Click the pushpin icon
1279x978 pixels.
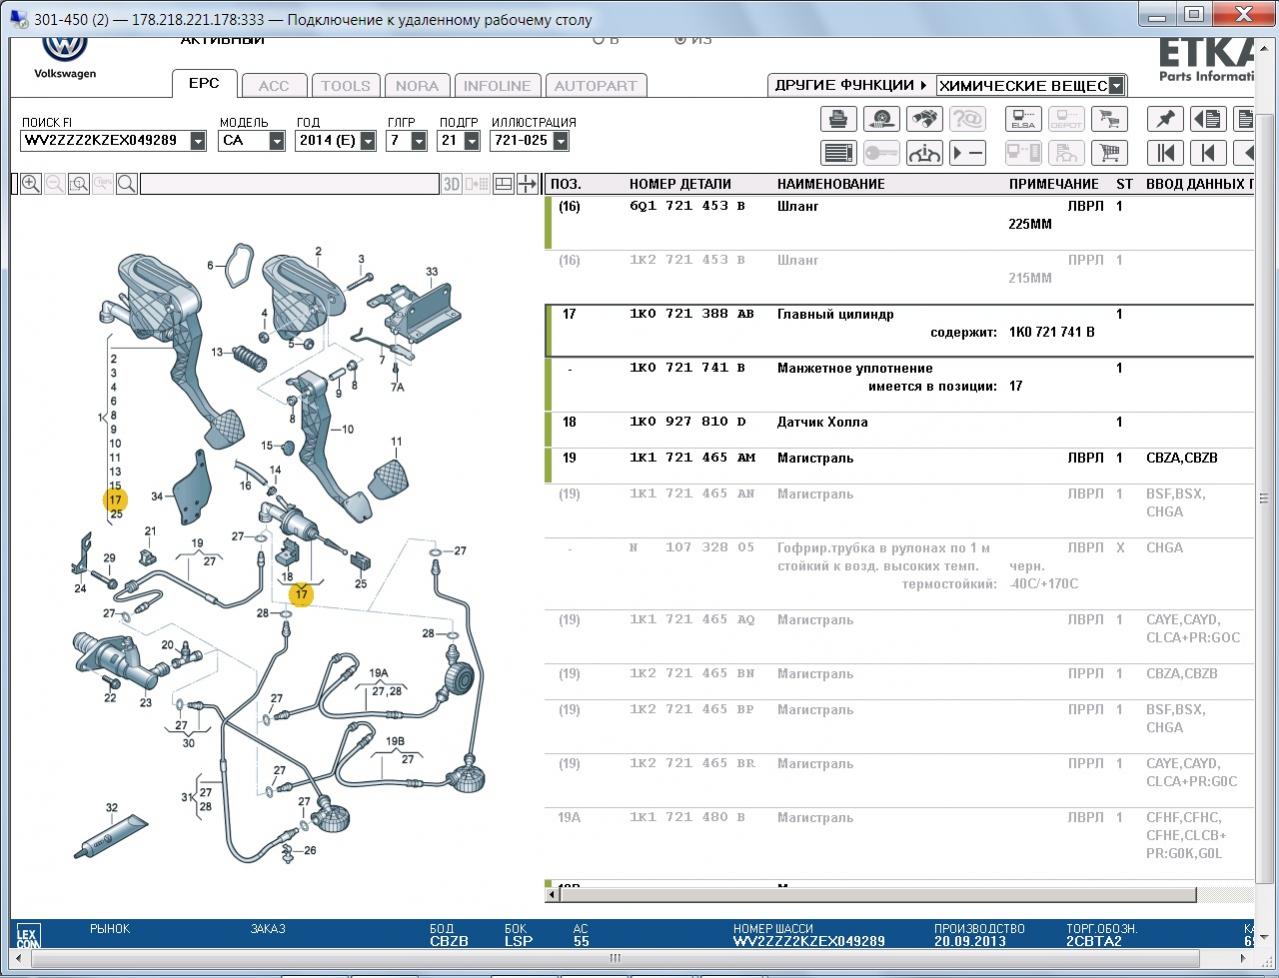(x=1165, y=119)
